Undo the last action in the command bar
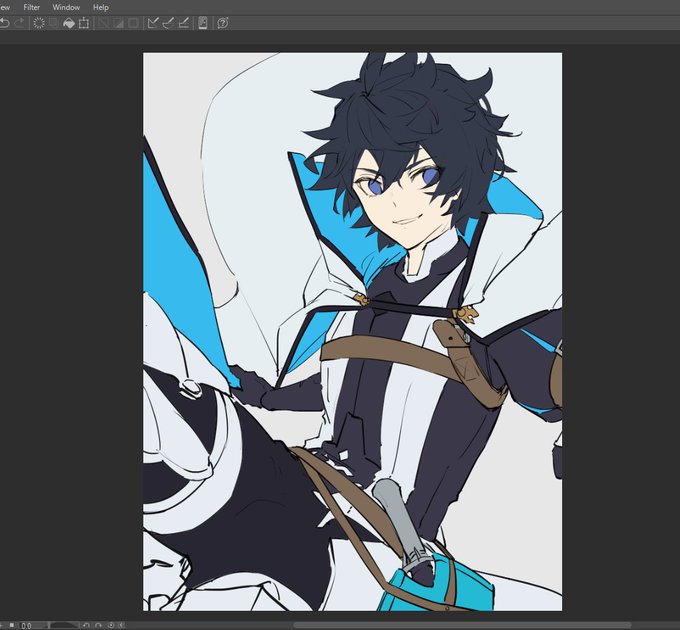The image size is (680, 630). click(x=4, y=23)
